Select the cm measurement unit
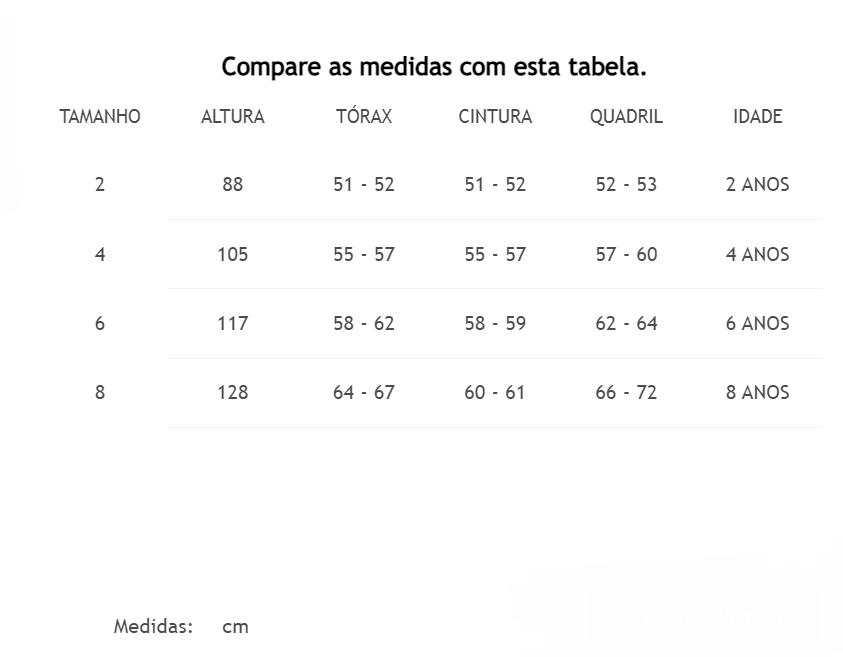843x657 pixels. click(x=235, y=627)
